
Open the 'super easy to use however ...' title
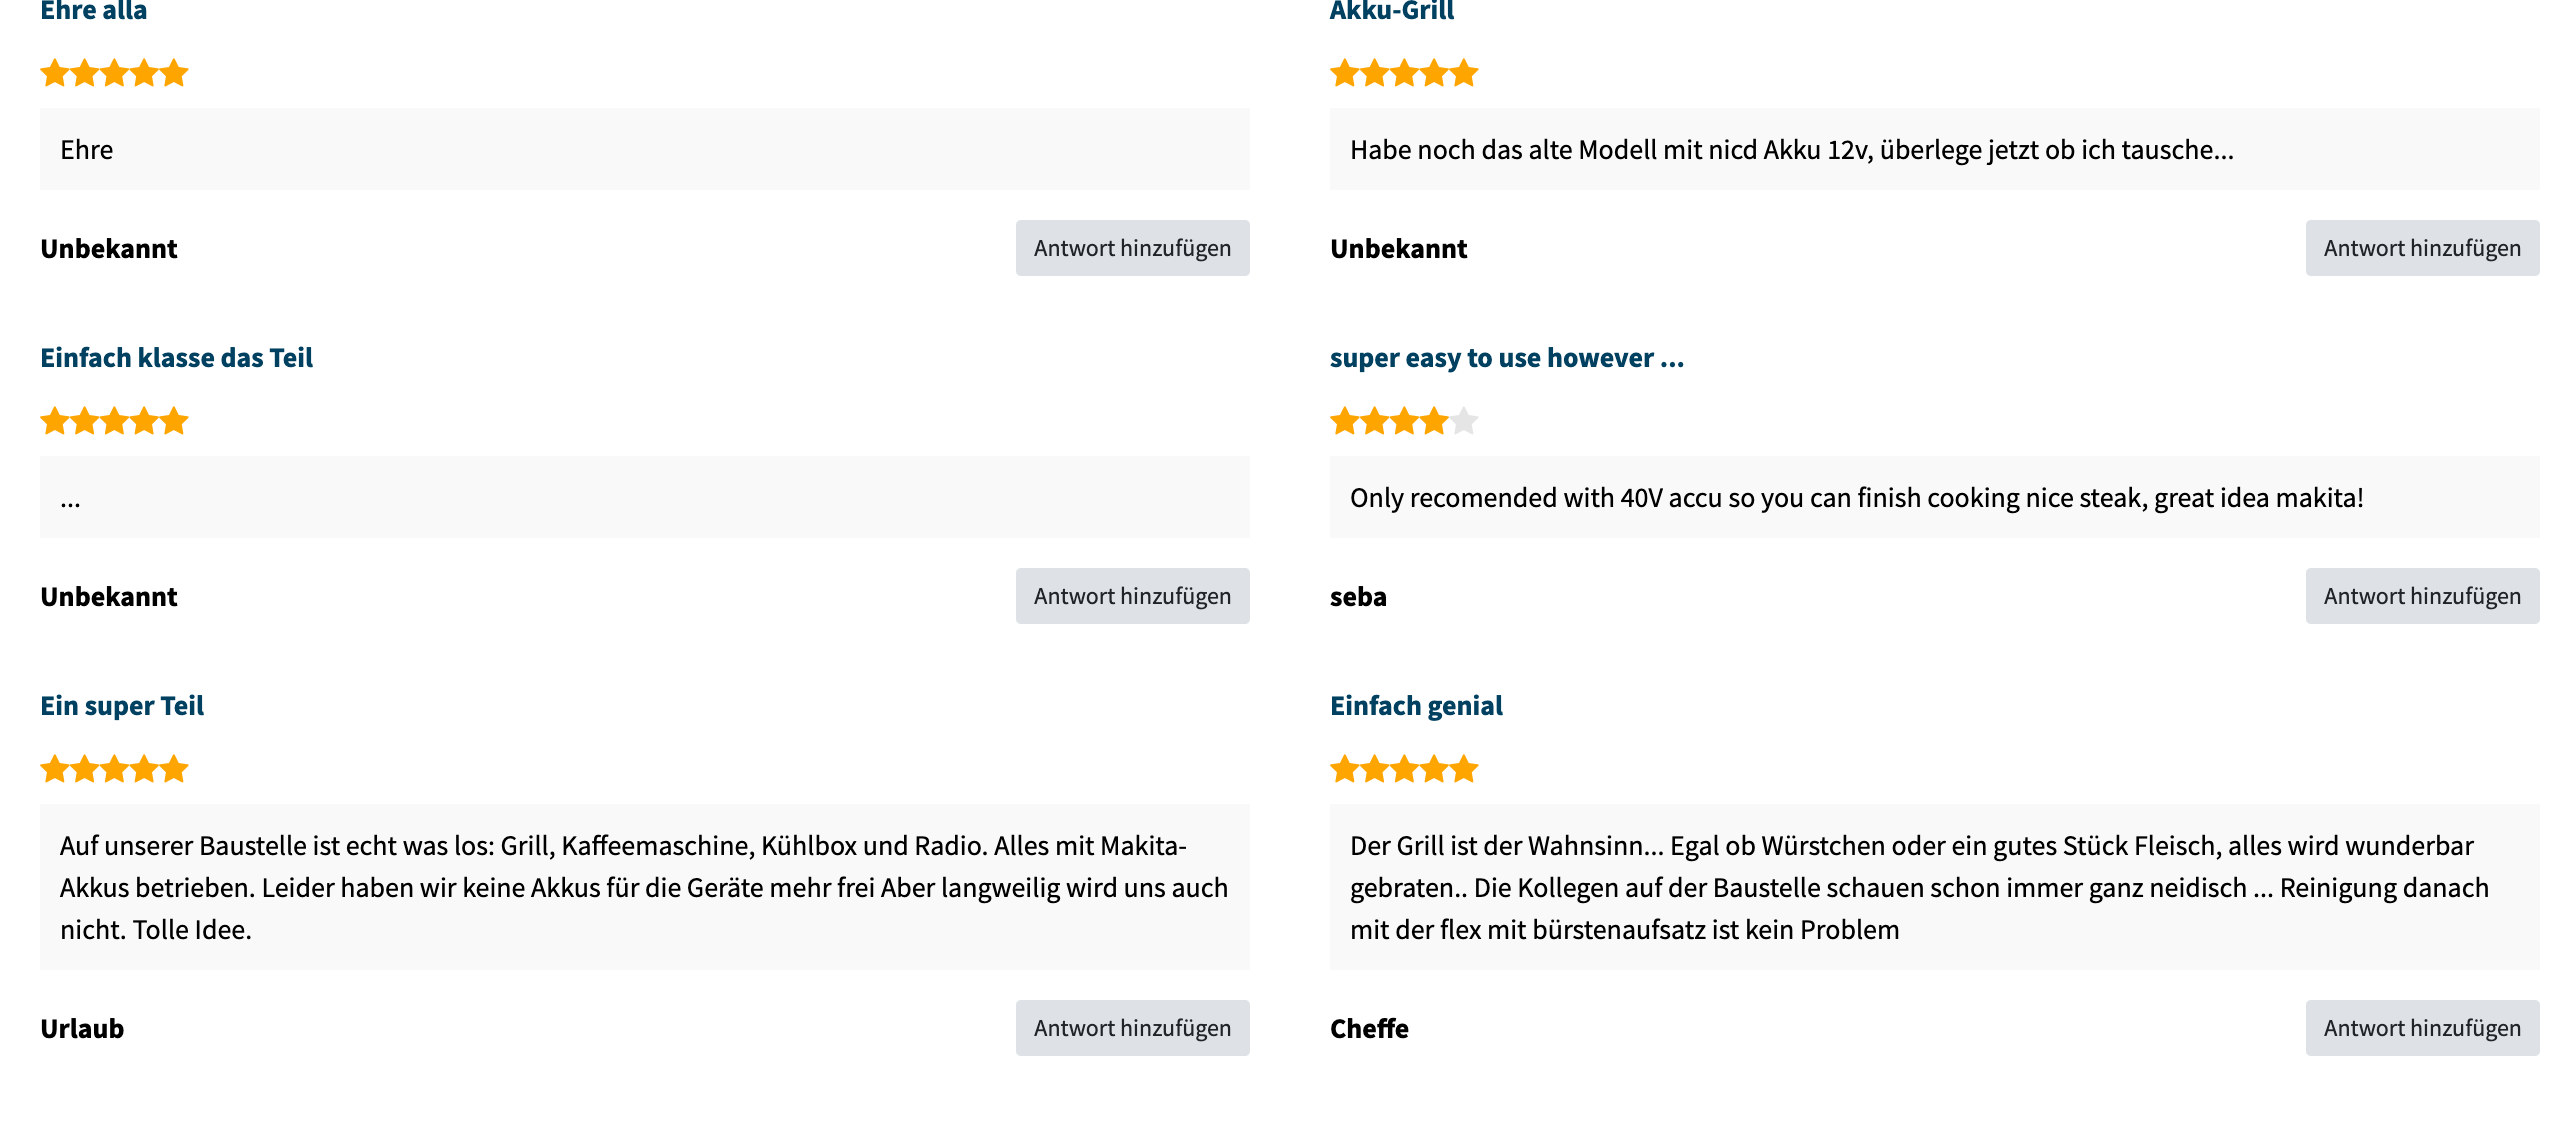click(1506, 358)
